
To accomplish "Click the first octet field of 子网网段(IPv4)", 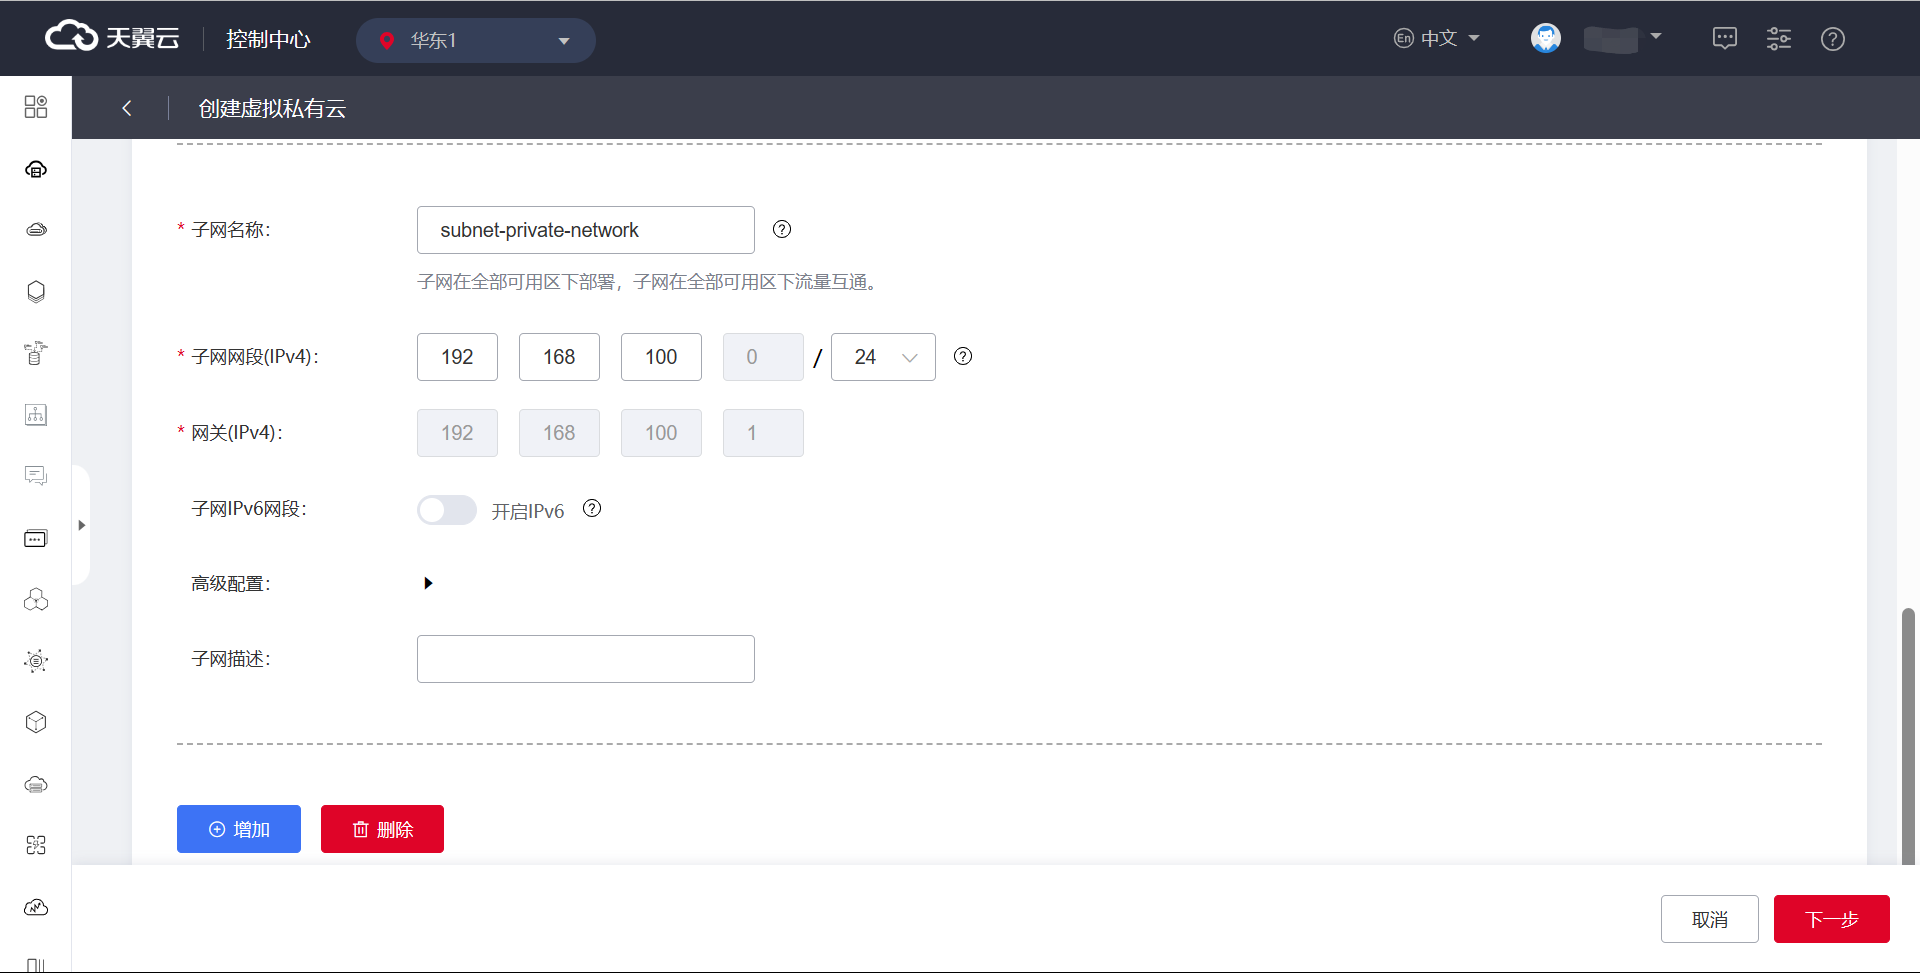I will tap(457, 357).
